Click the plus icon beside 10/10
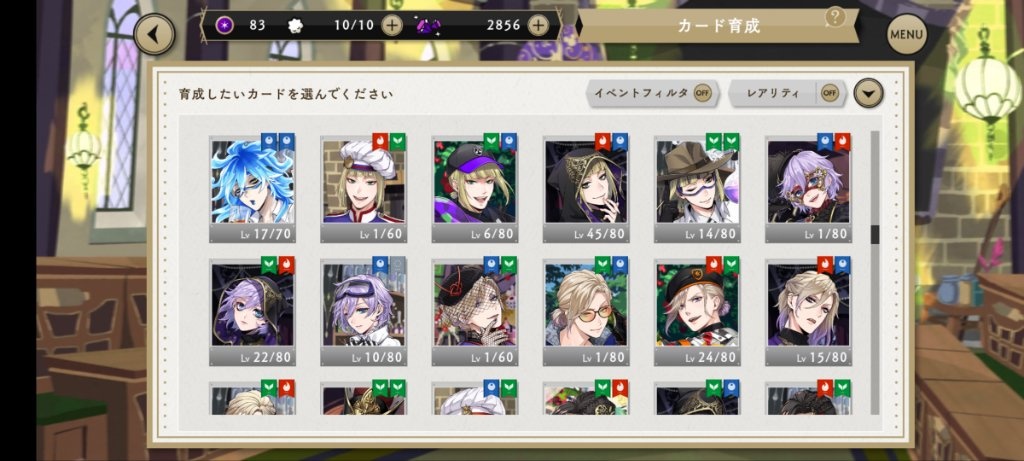 (392, 25)
